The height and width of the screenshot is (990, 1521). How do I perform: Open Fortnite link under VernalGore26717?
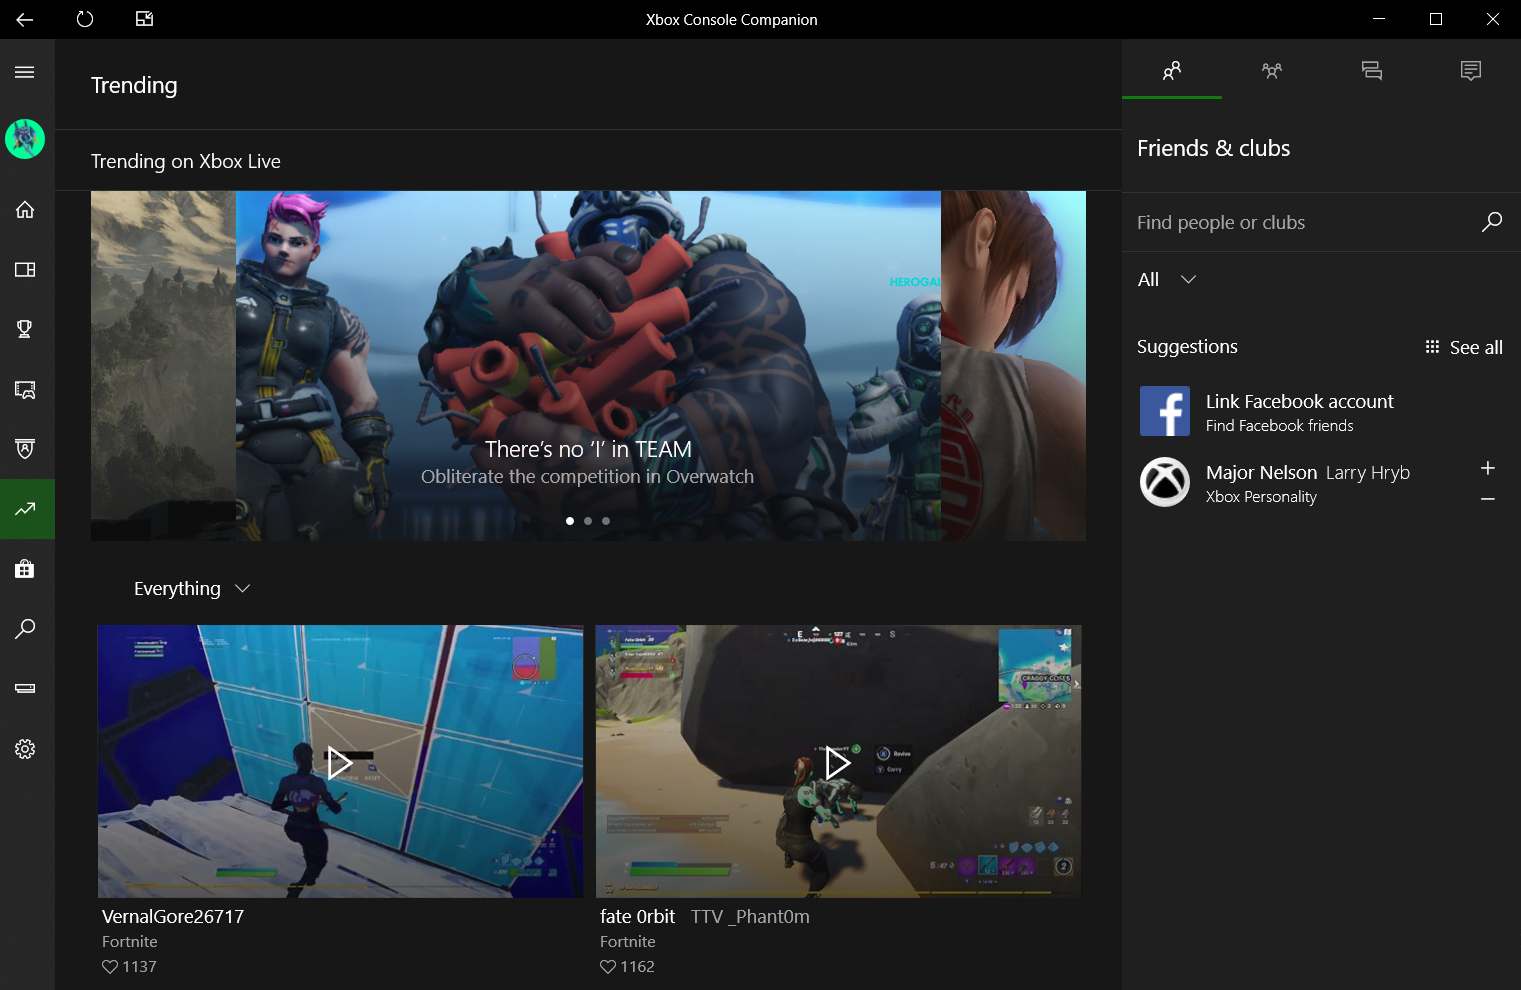(130, 942)
